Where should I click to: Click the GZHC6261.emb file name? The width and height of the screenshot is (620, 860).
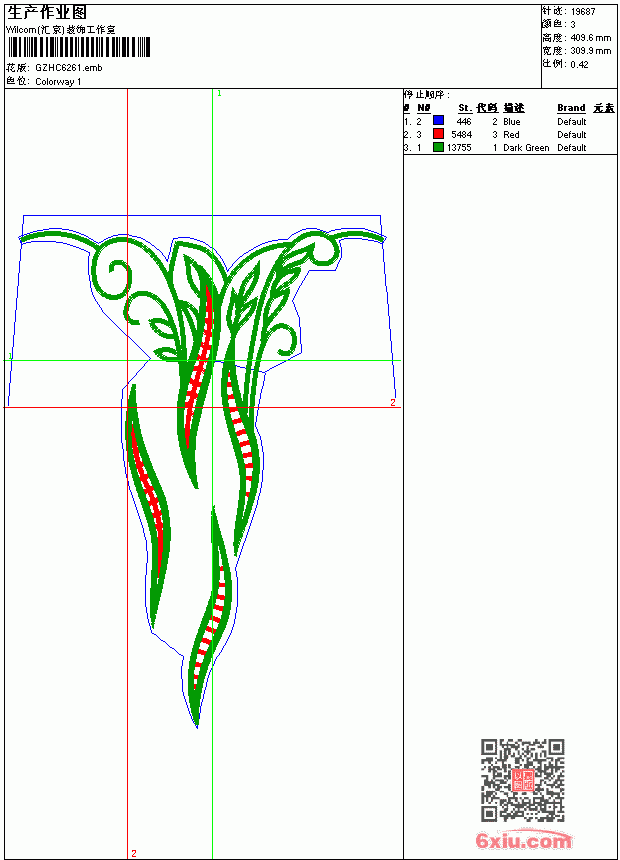pos(69,68)
